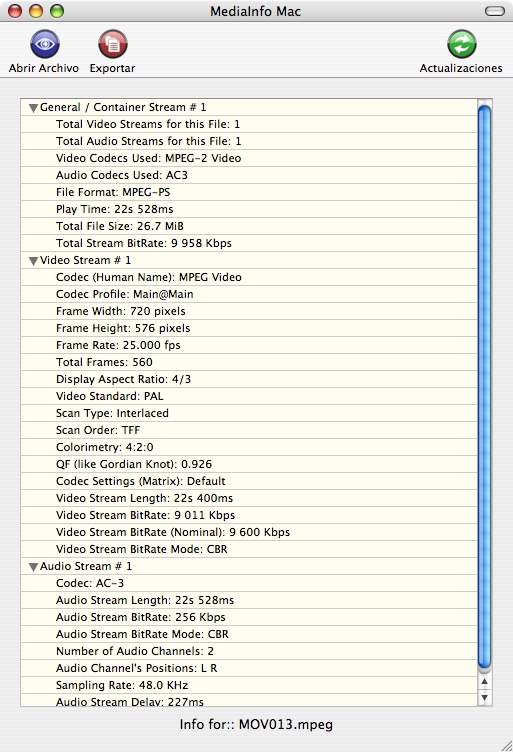Select 'Video Standard: PAL' row
Viewport: 513px width, 752px height.
click(249, 396)
